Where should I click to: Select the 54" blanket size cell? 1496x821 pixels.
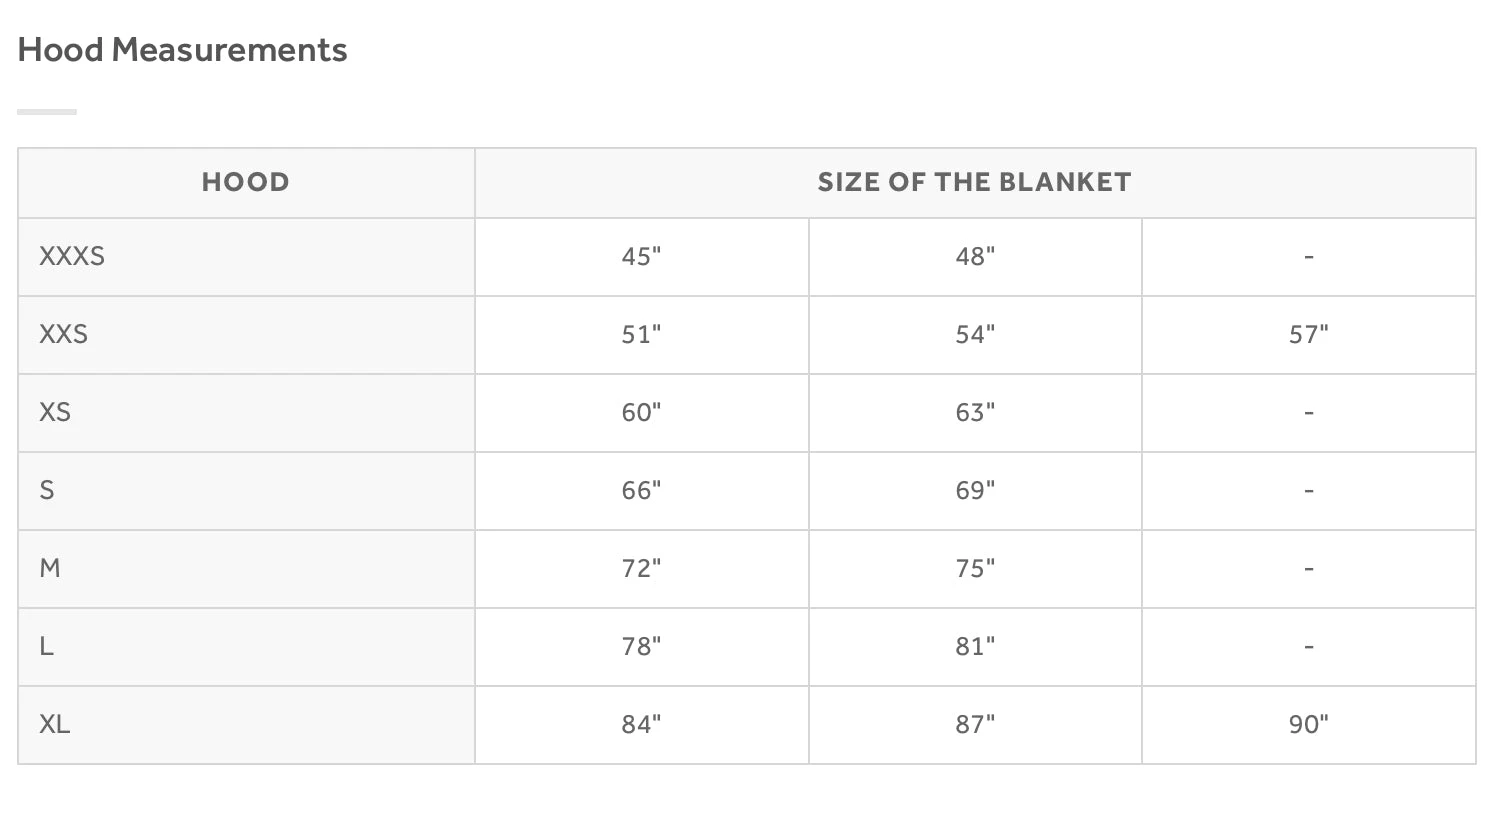[x=975, y=334]
